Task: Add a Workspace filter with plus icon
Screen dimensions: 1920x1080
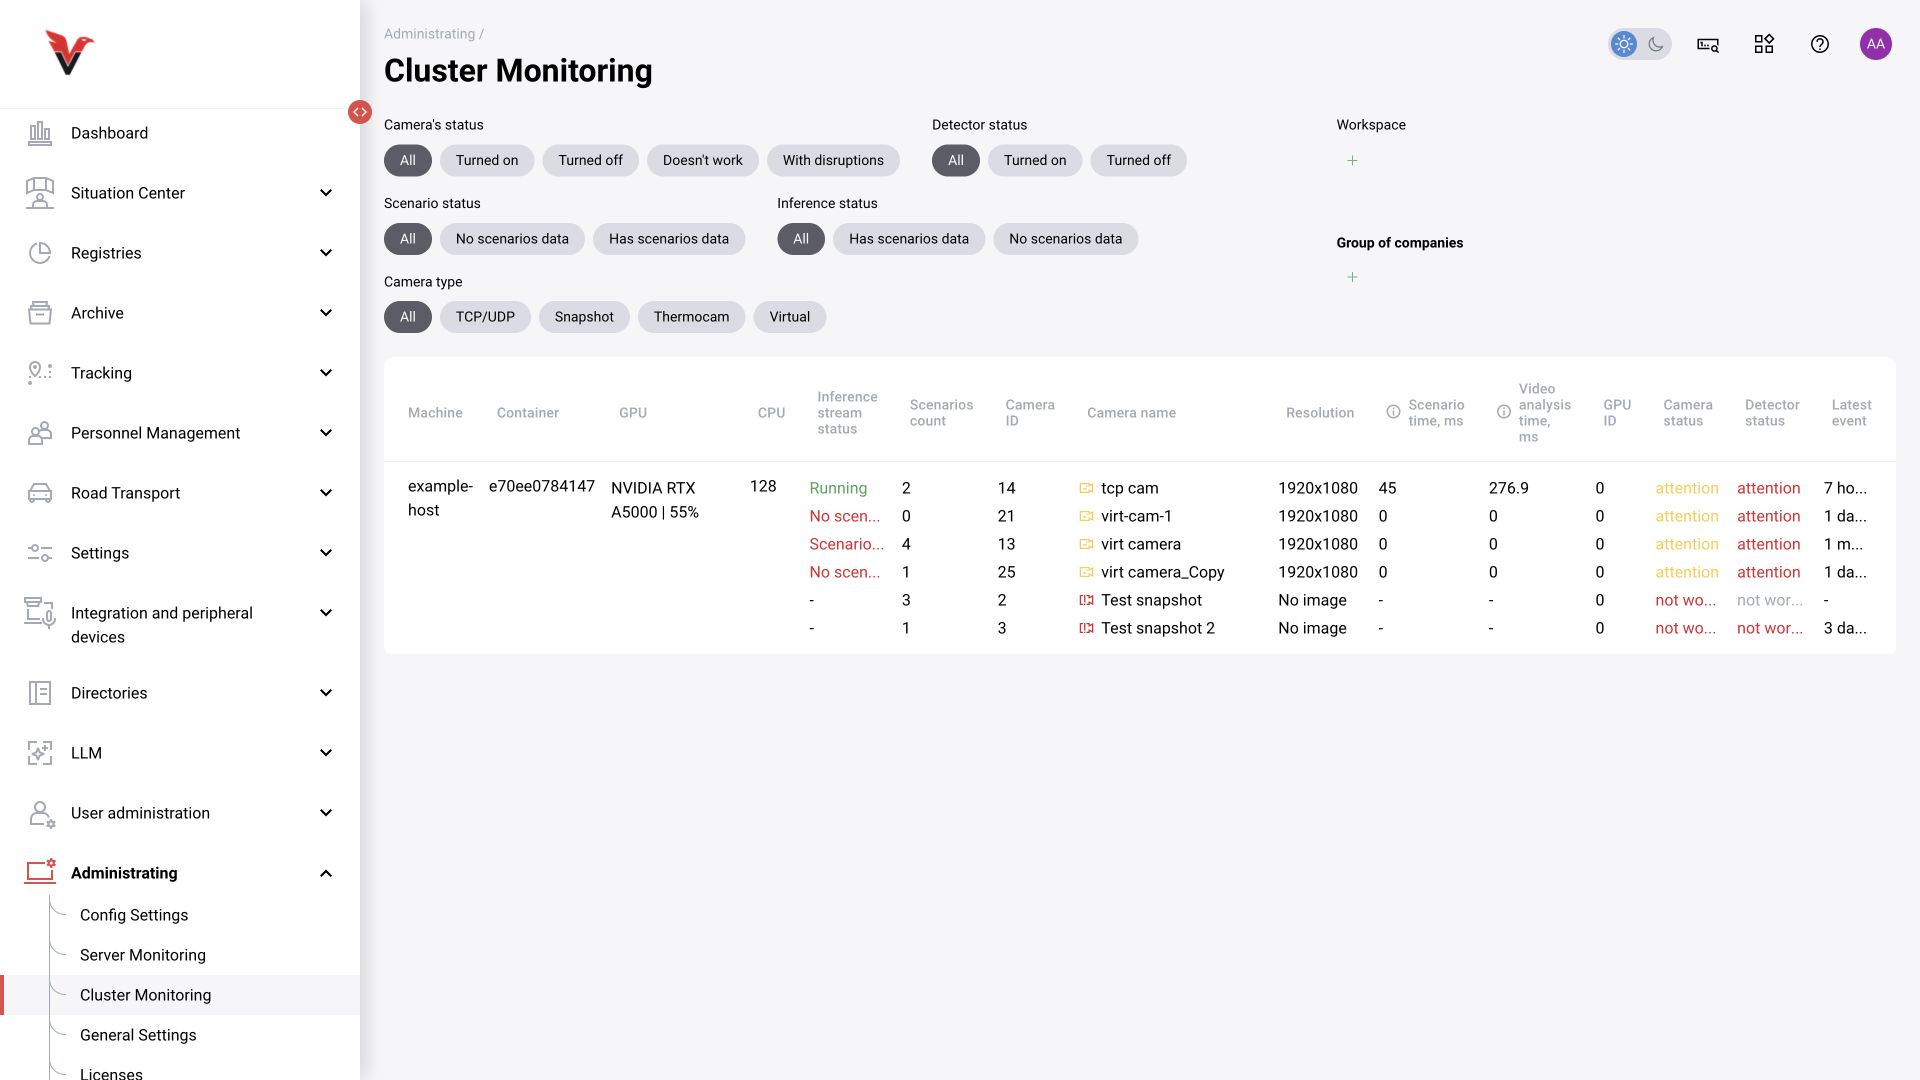Action: click(1352, 160)
